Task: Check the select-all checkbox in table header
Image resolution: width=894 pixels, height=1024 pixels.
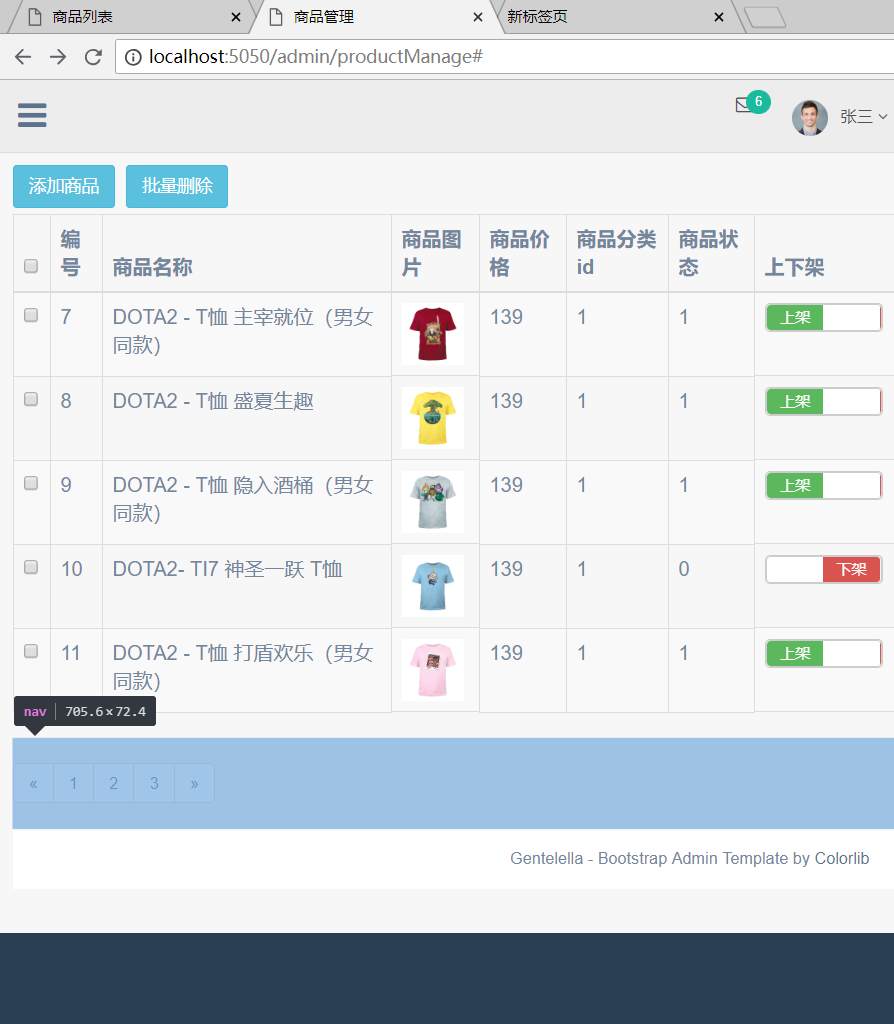Action: pyautogui.click(x=30, y=266)
